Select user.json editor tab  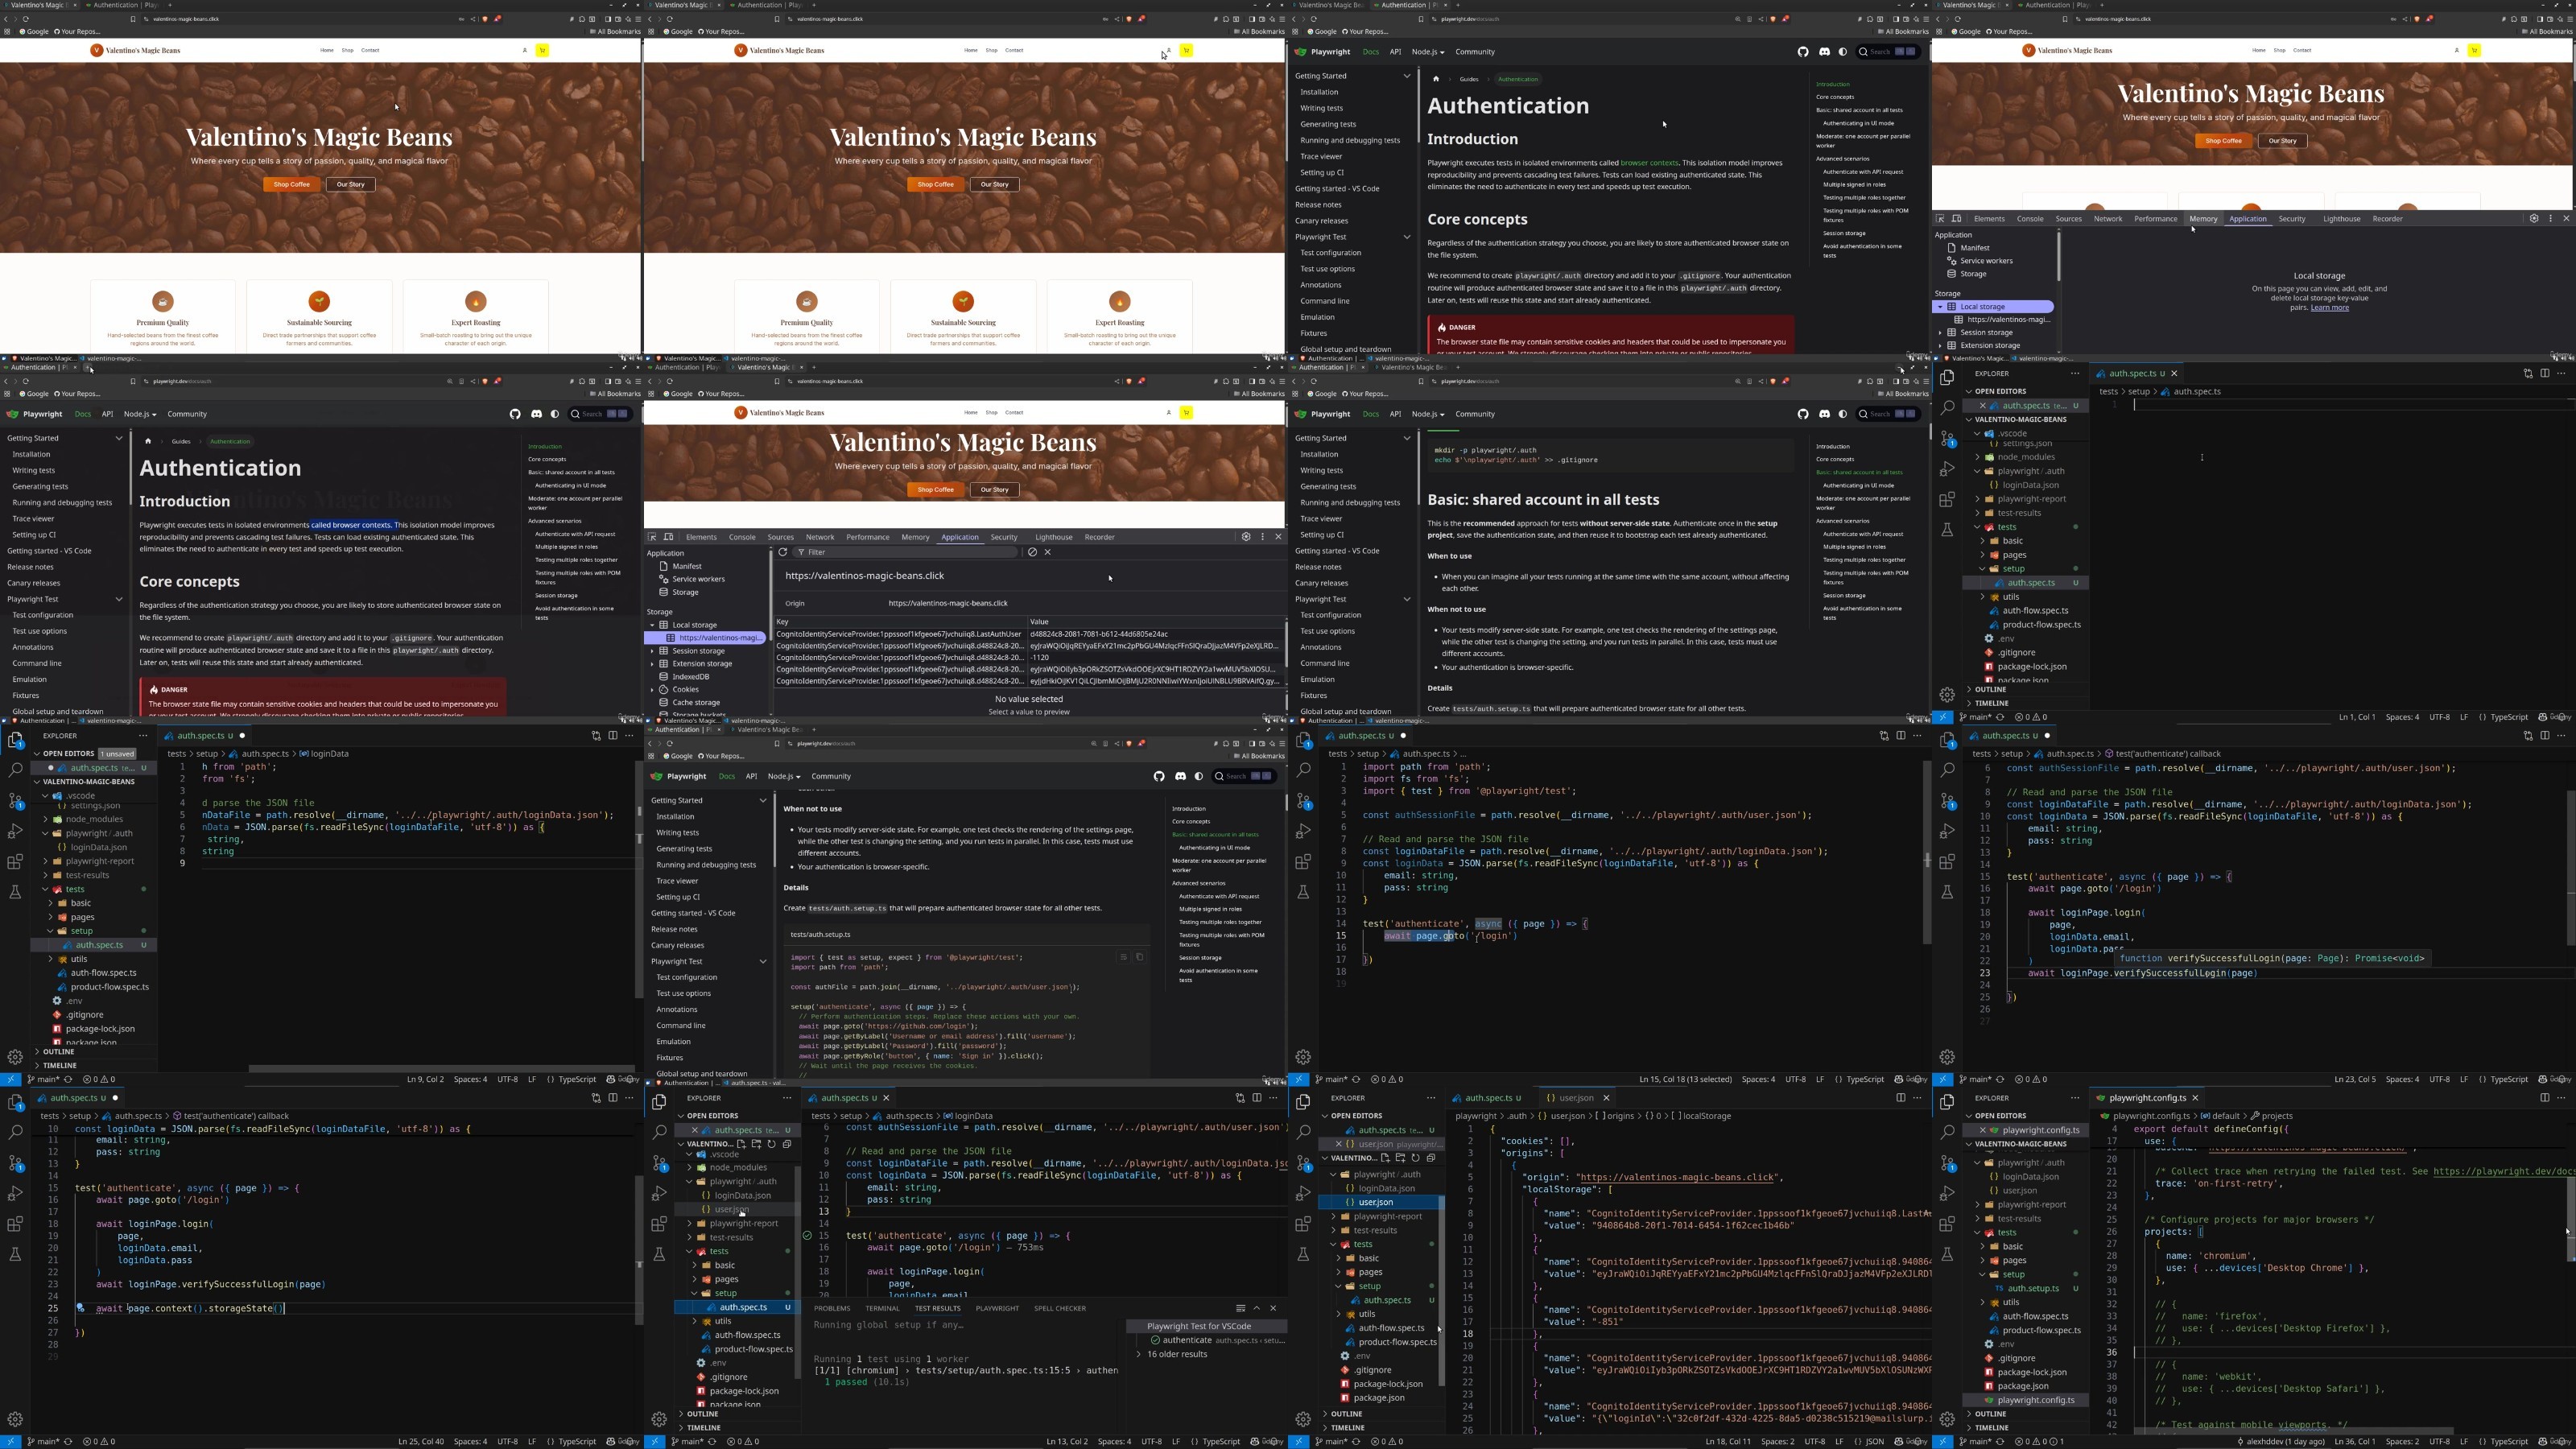[1577, 1098]
